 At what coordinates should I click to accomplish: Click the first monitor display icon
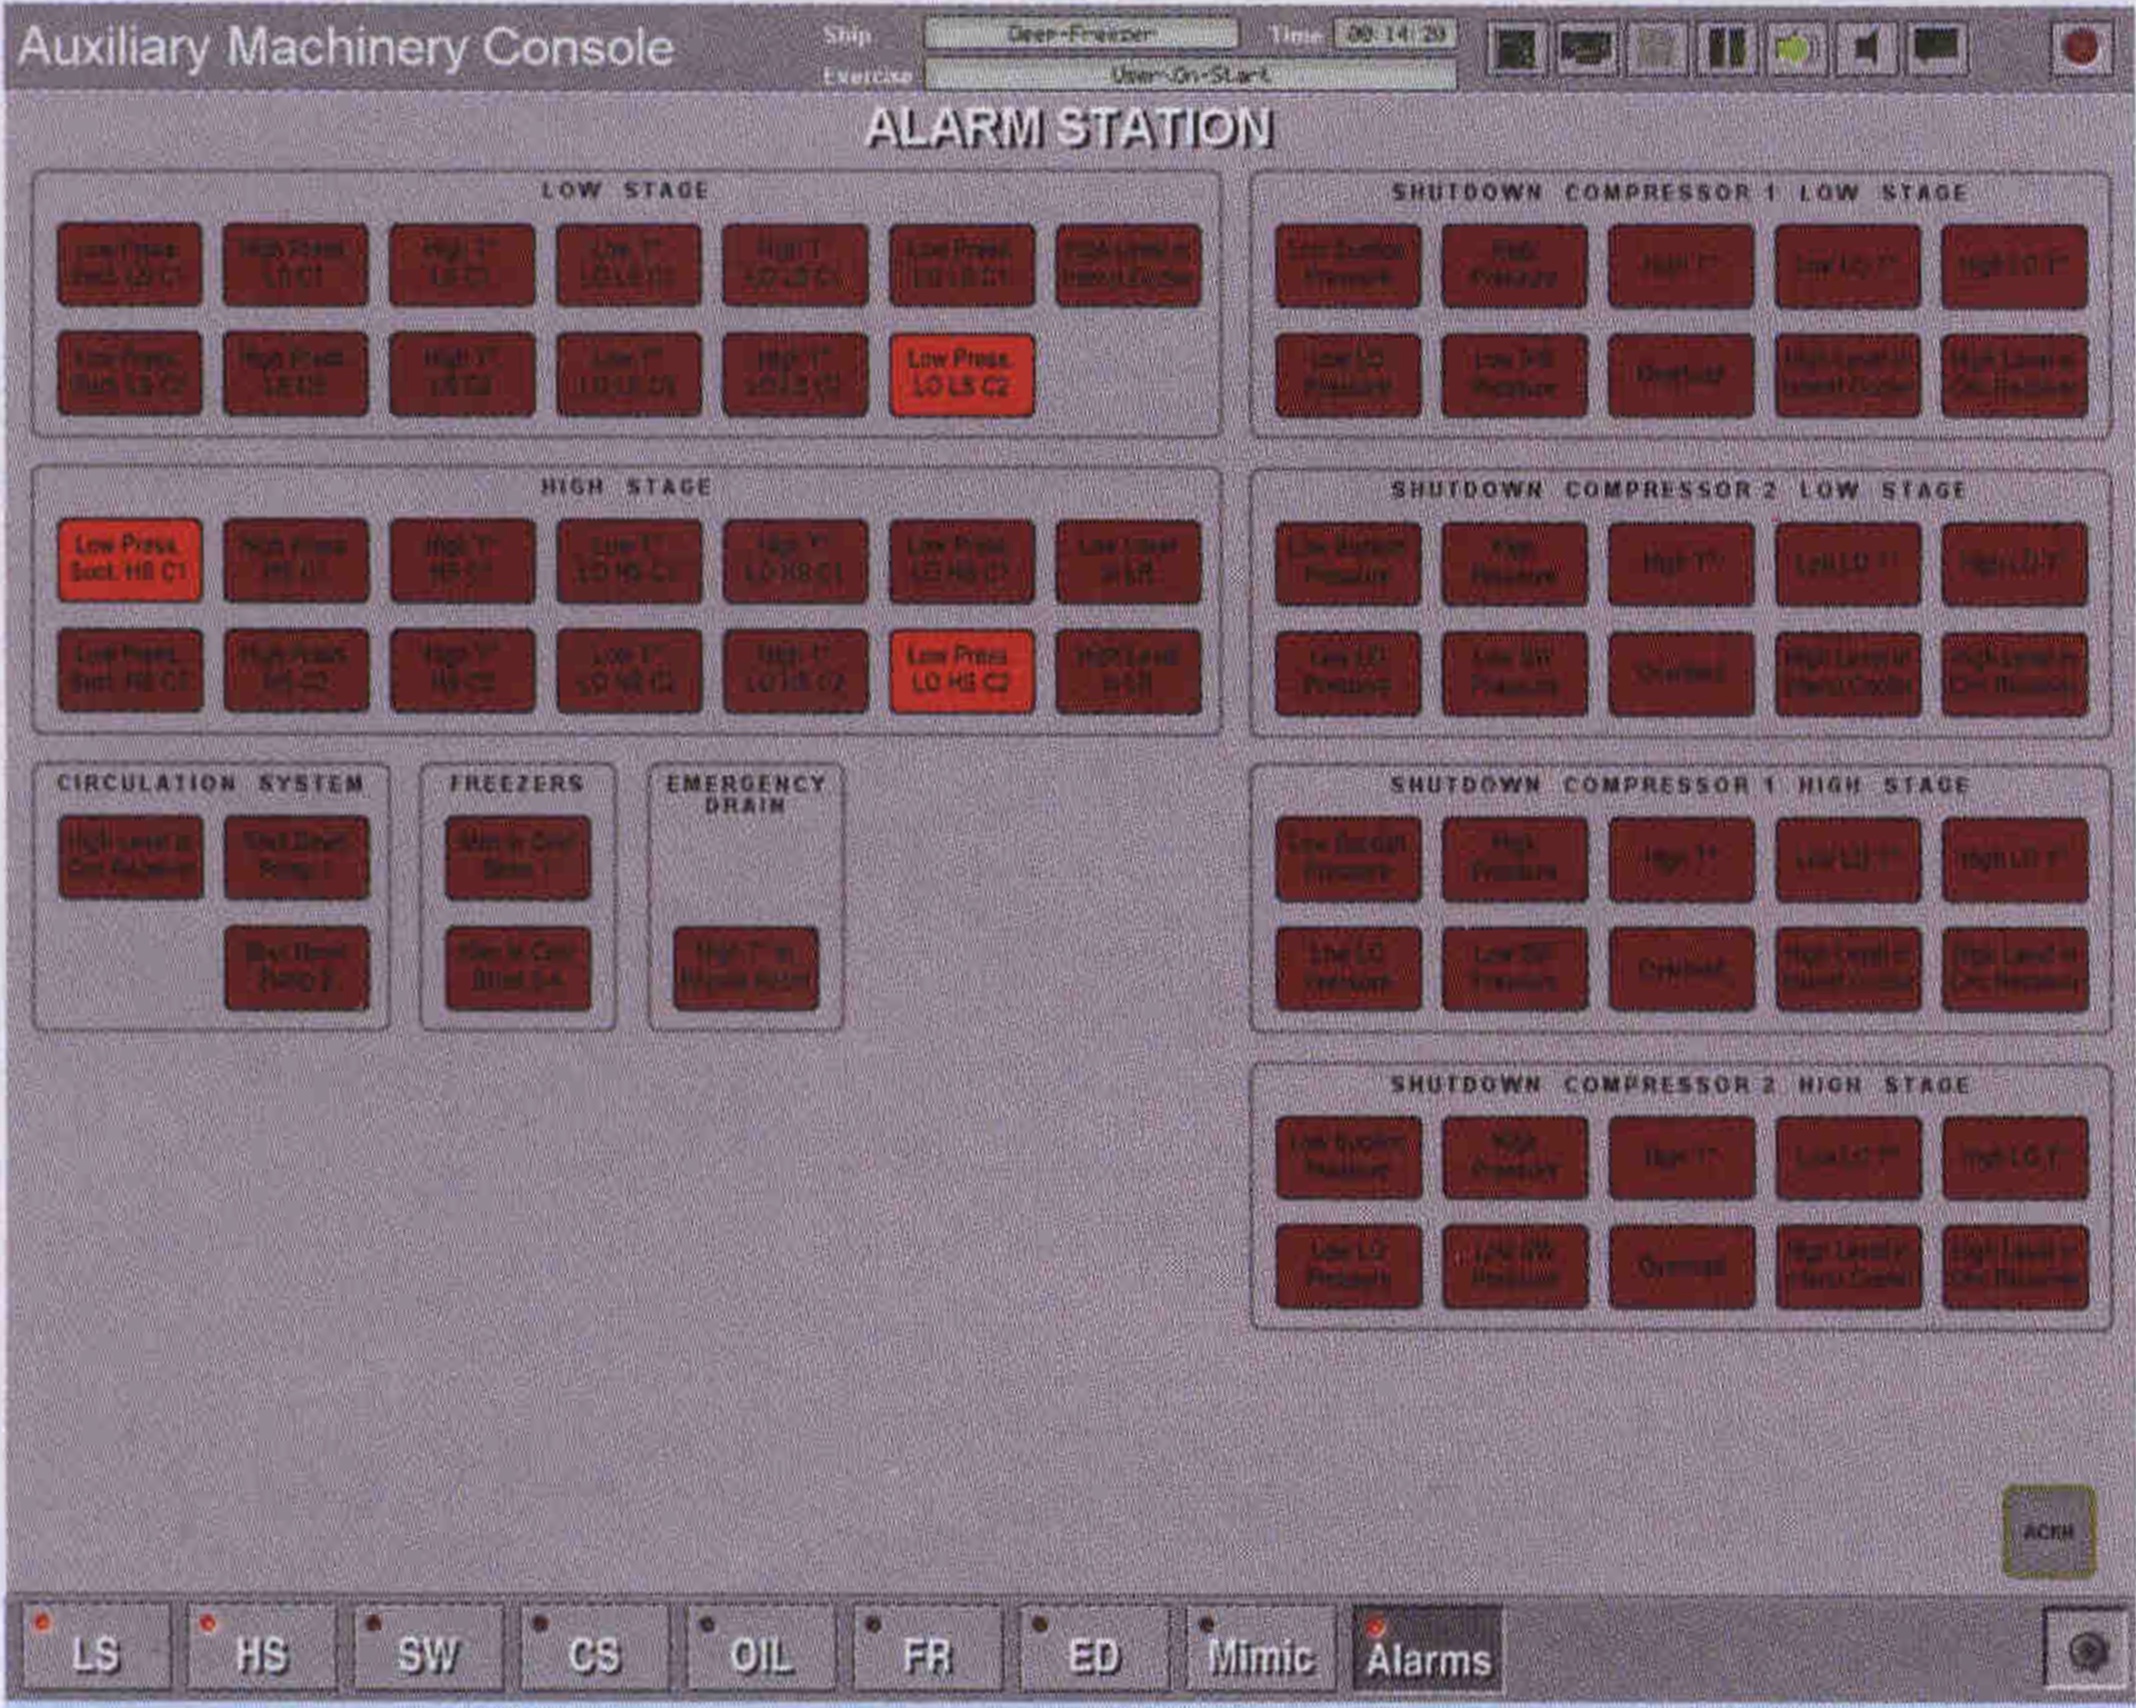coord(1516,49)
